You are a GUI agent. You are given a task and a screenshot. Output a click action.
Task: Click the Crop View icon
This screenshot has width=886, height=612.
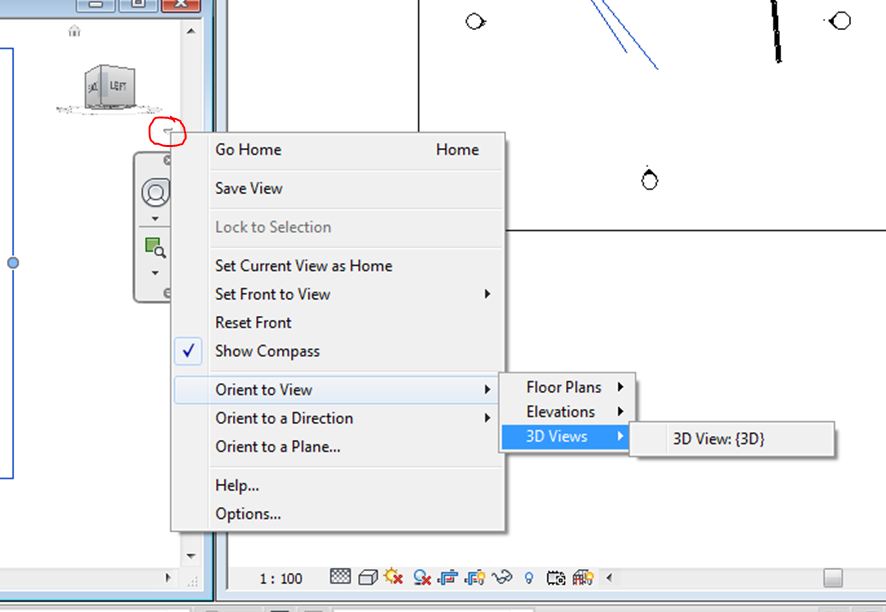pos(448,578)
